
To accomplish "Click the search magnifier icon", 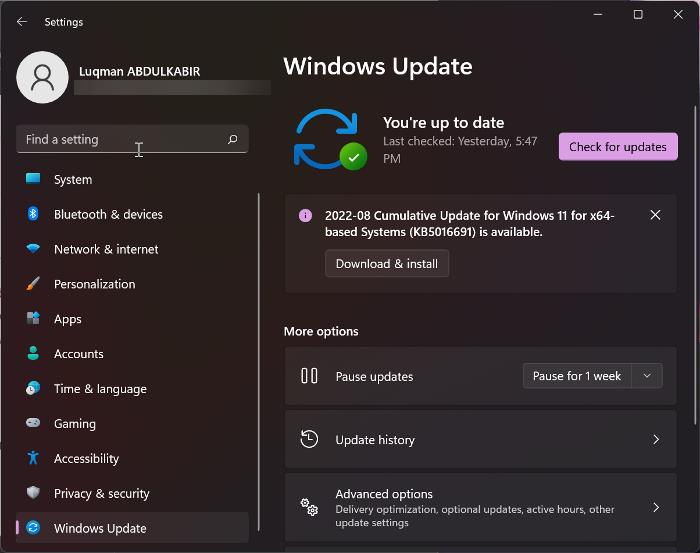I will point(233,140).
